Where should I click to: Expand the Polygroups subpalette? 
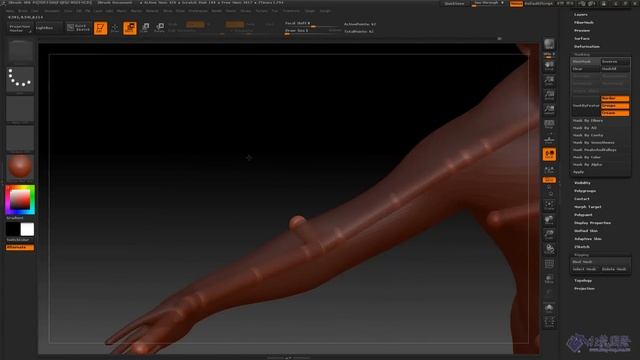tap(585, 191)
